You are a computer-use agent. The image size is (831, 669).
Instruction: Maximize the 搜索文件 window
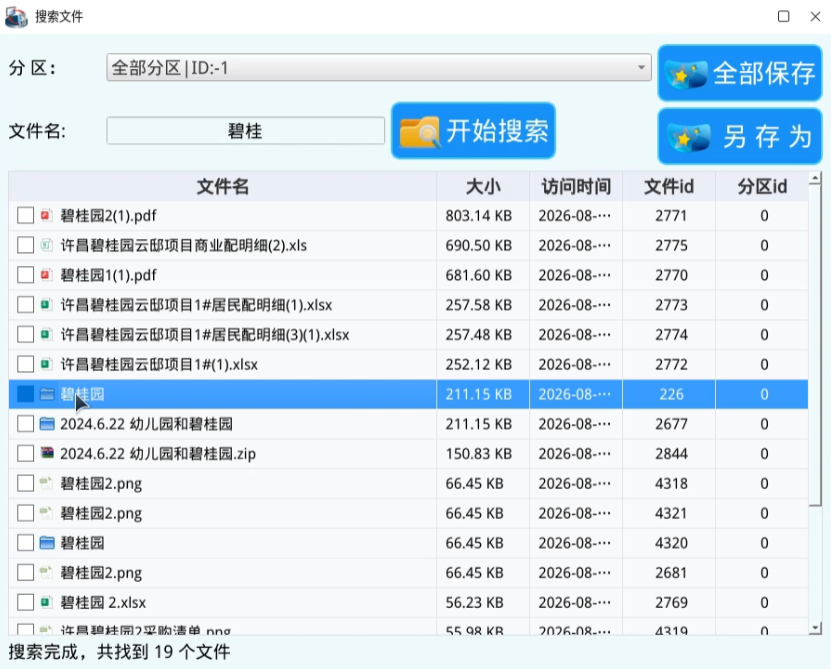[x=783, y=16]
